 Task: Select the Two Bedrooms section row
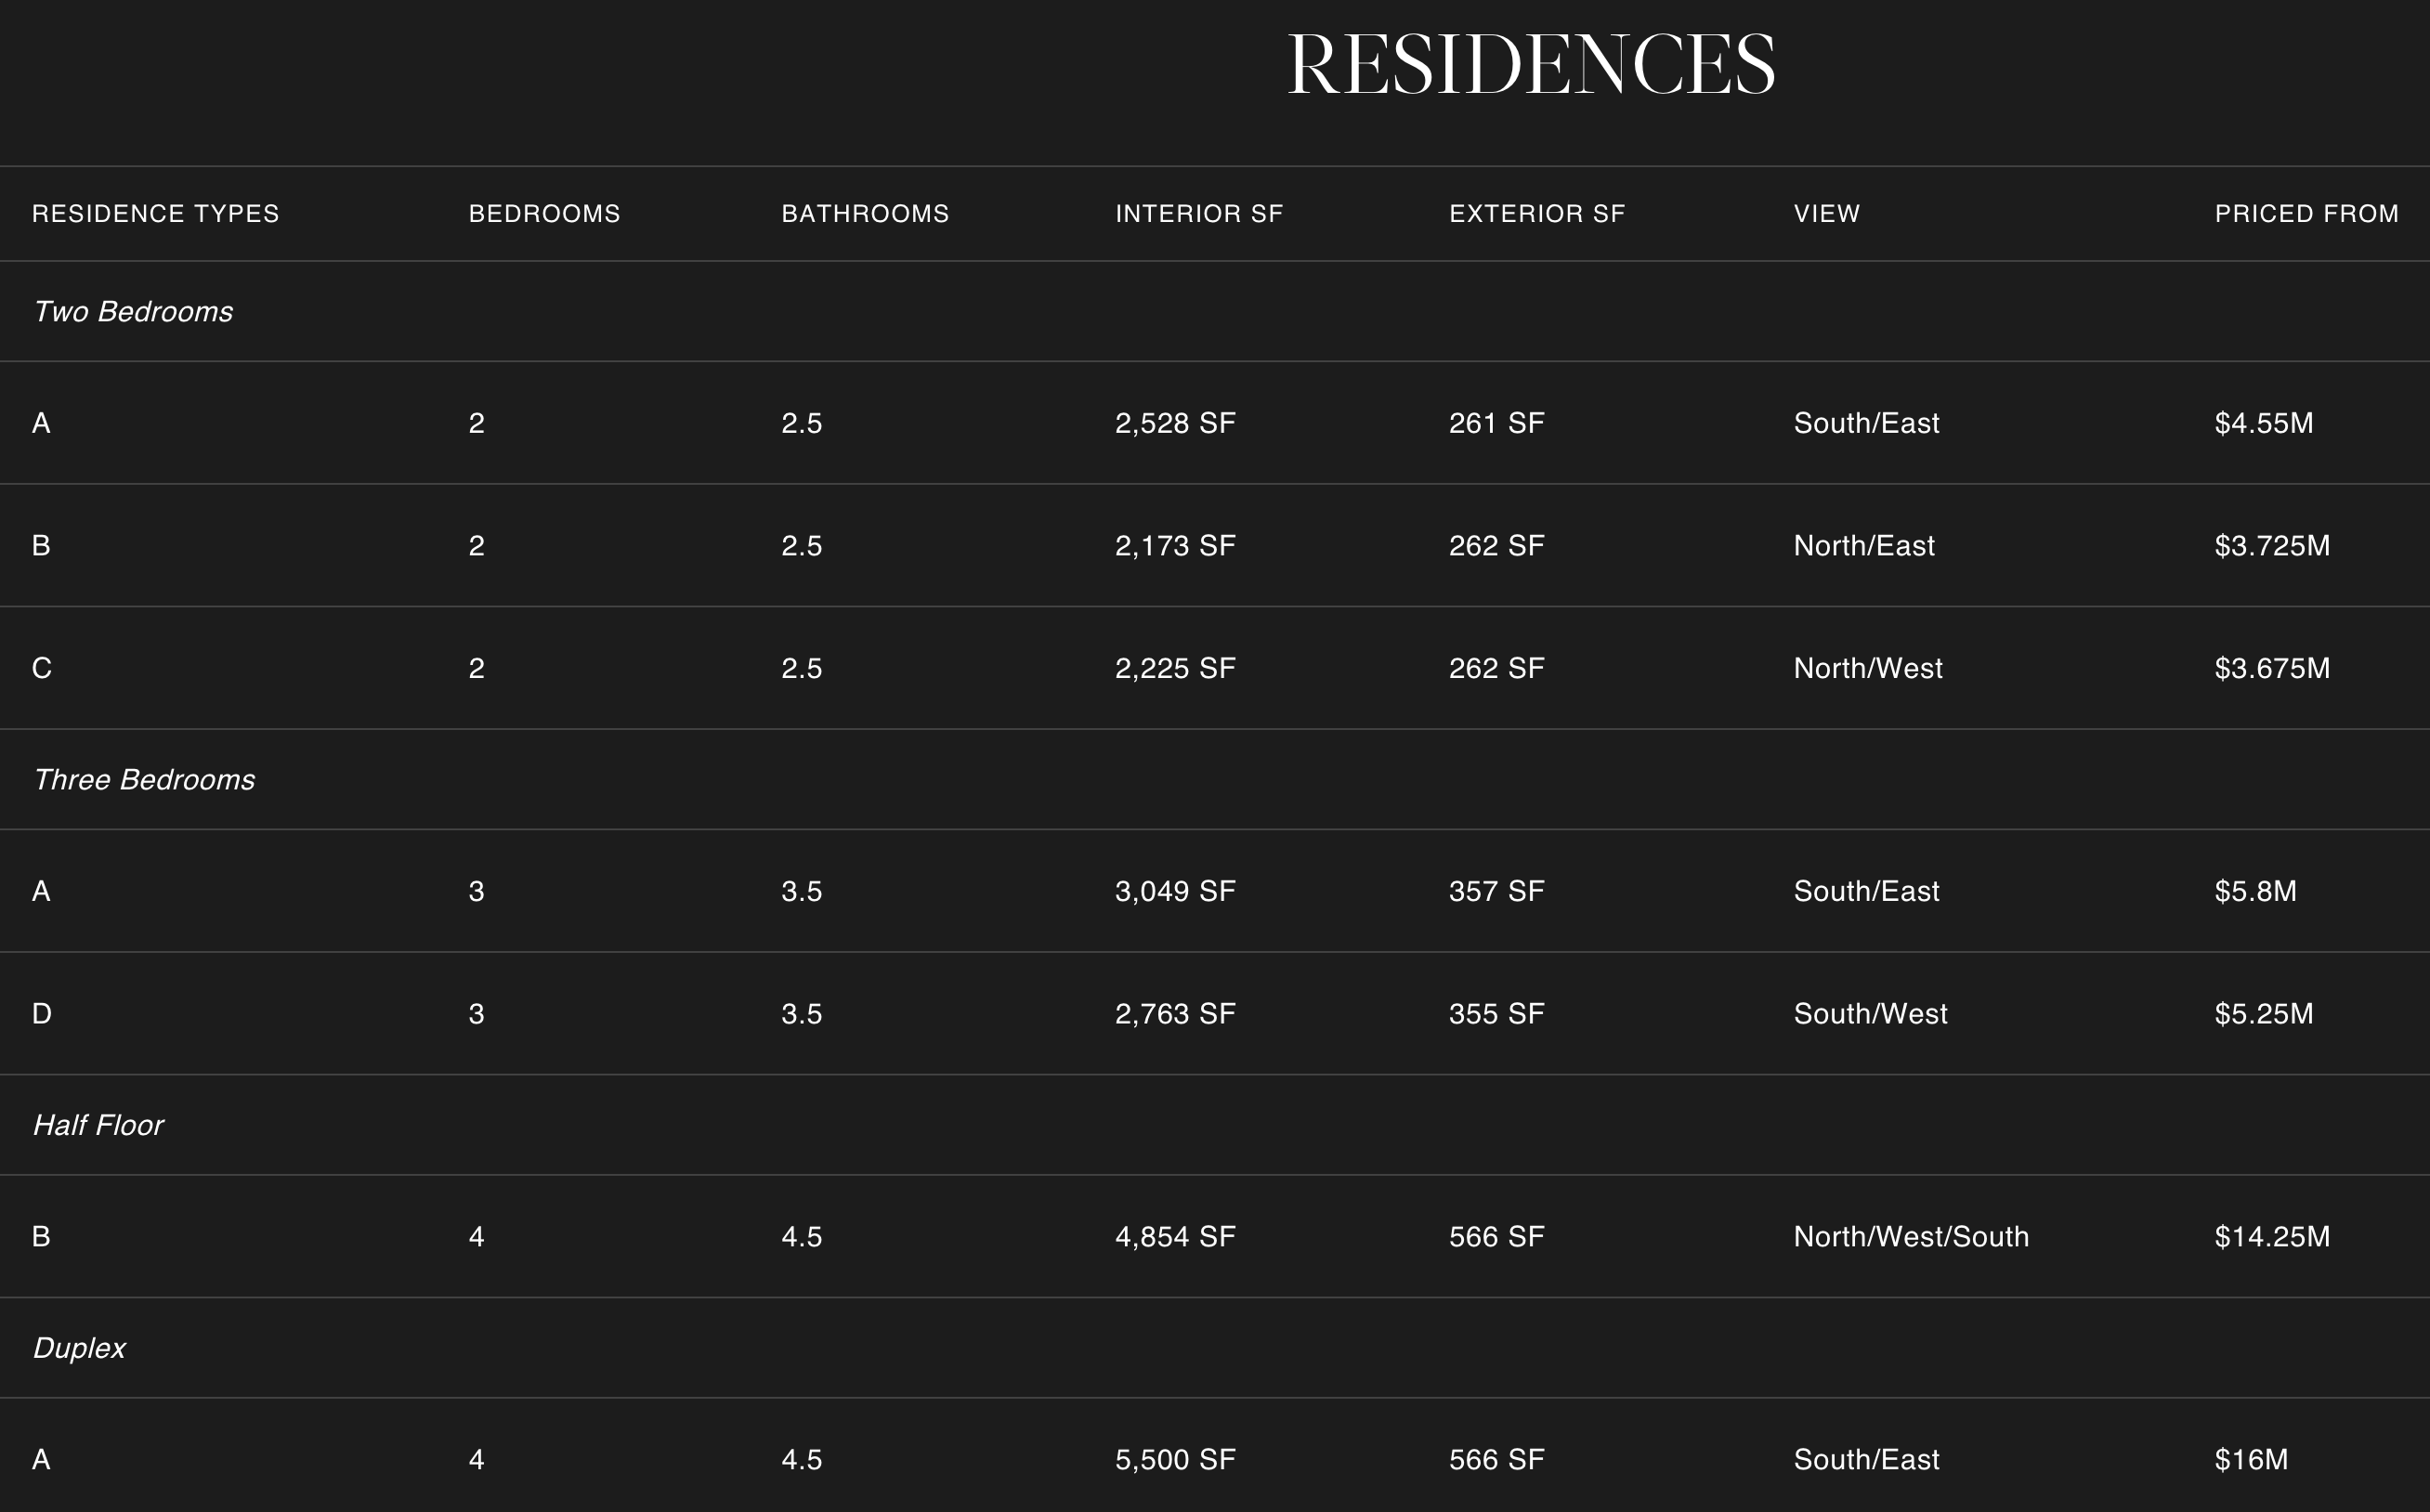pyautogui.click(x=133, y=312)
